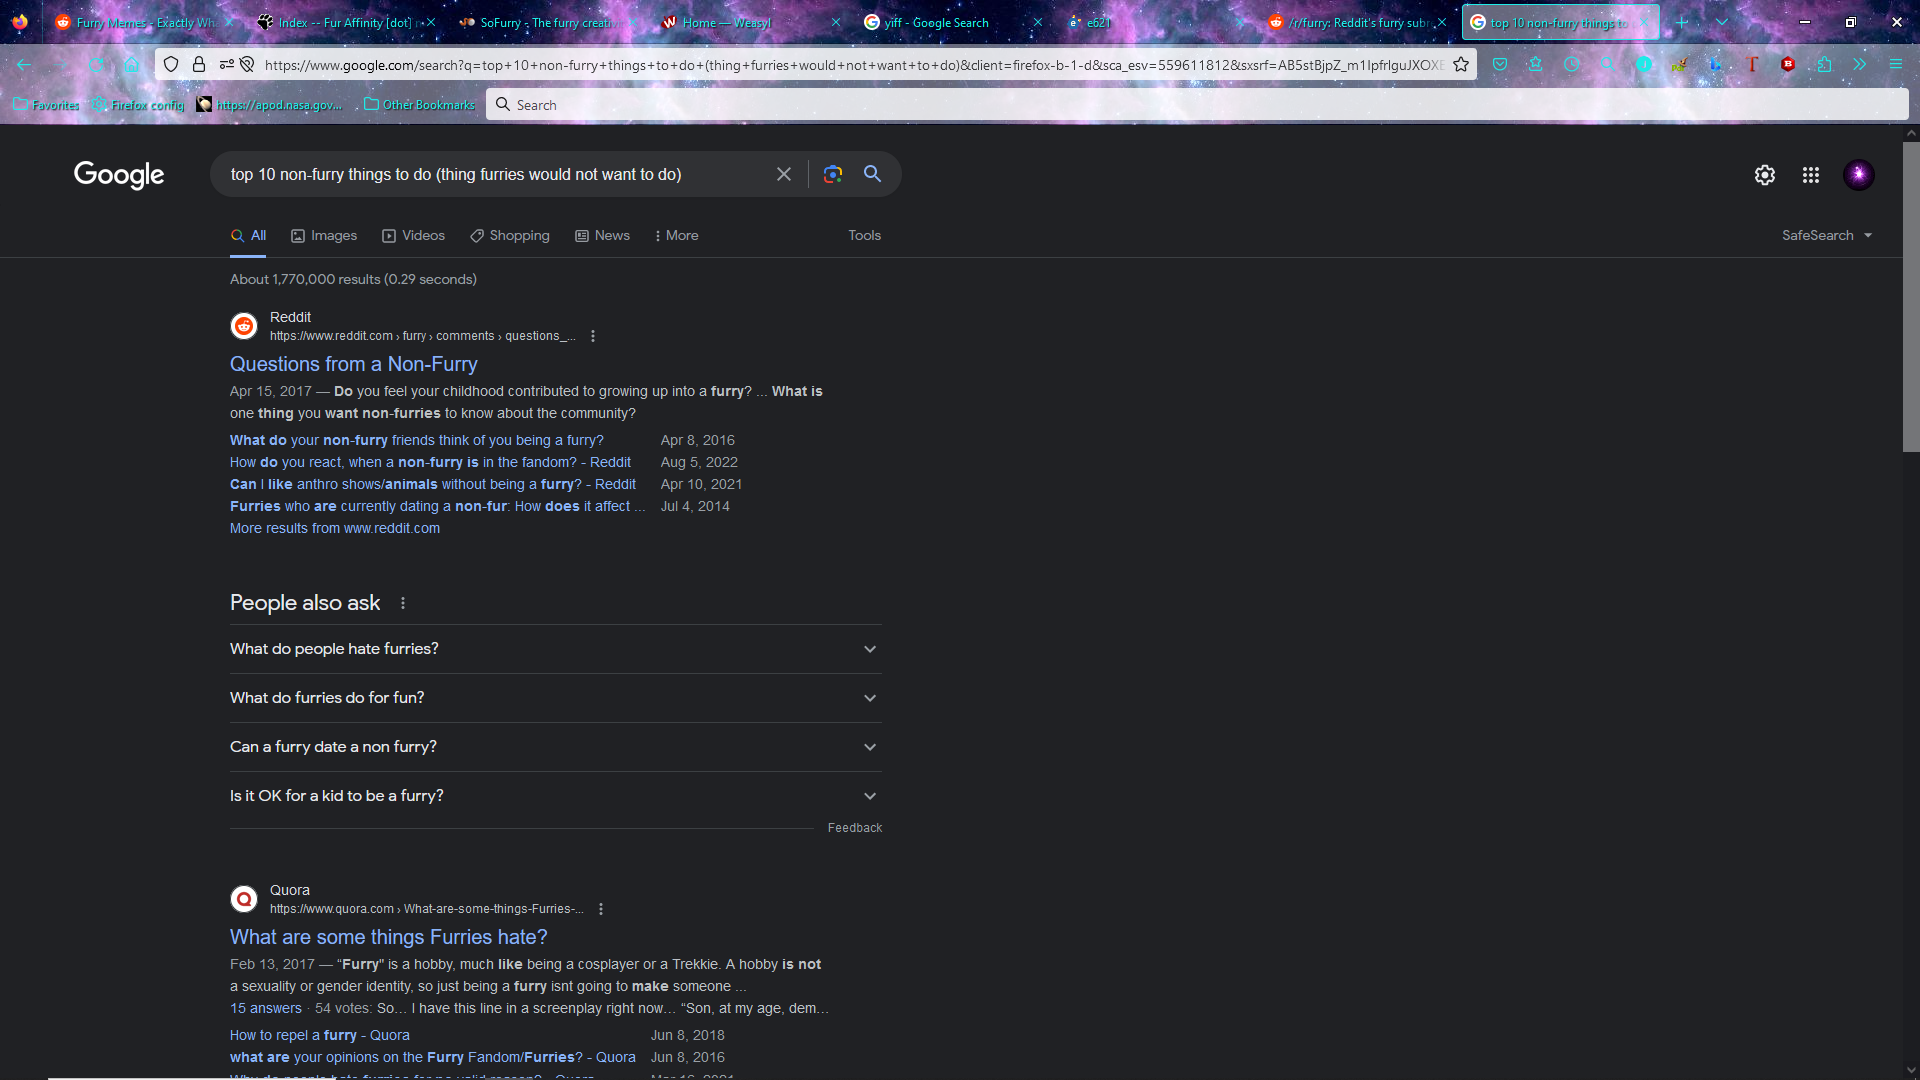Switch to Images results

(324, 235)
